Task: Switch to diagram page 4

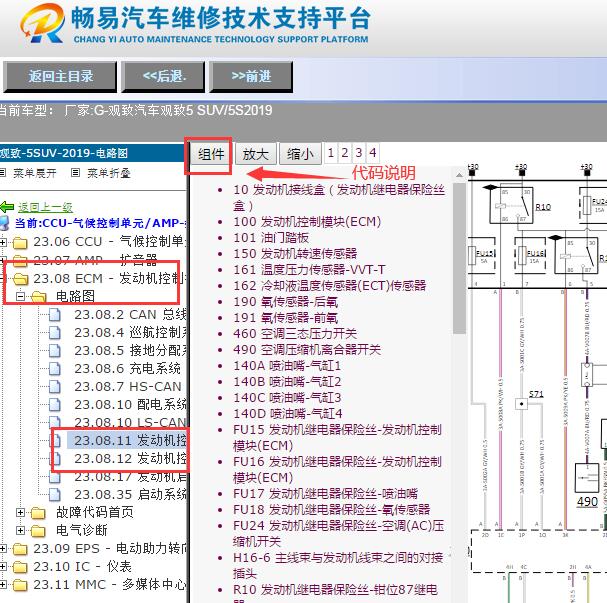Action: click(373, 153)
